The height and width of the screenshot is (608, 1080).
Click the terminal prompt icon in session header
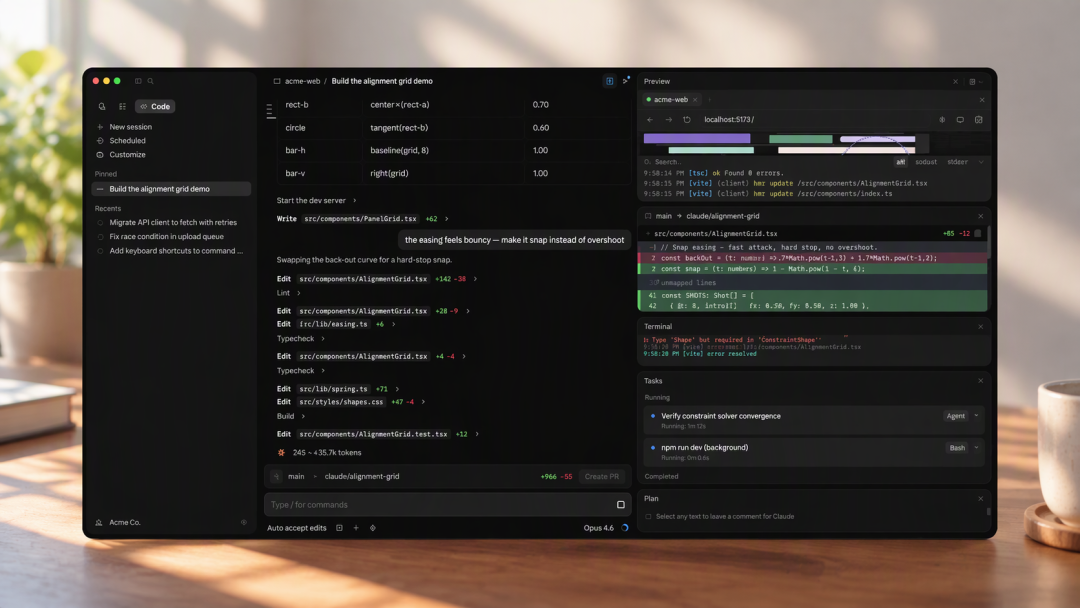point(625,81)
